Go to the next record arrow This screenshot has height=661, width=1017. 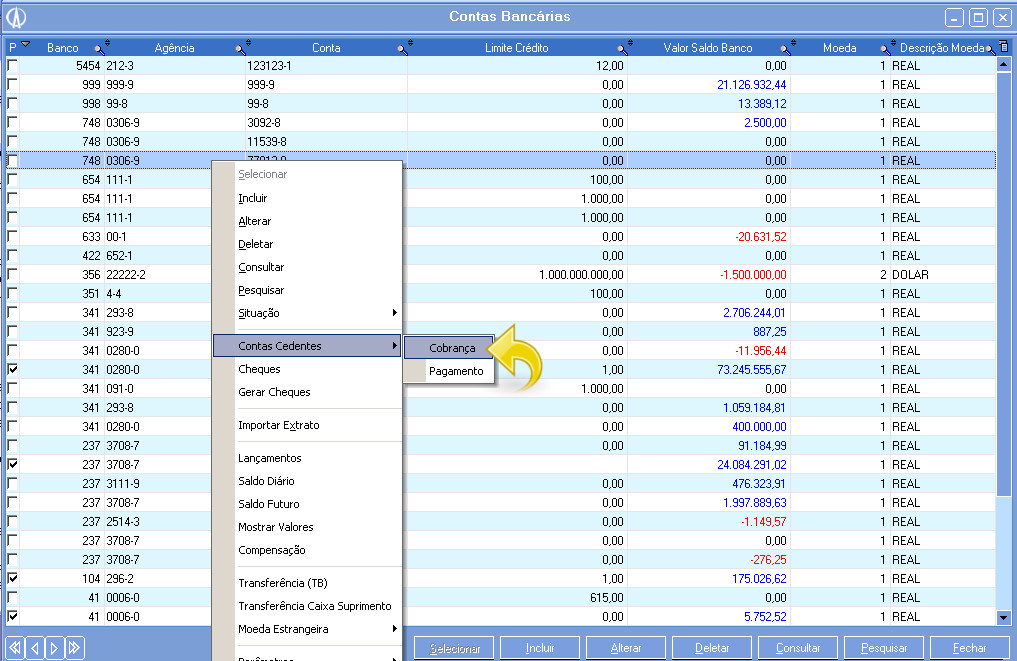coord(54,647)
